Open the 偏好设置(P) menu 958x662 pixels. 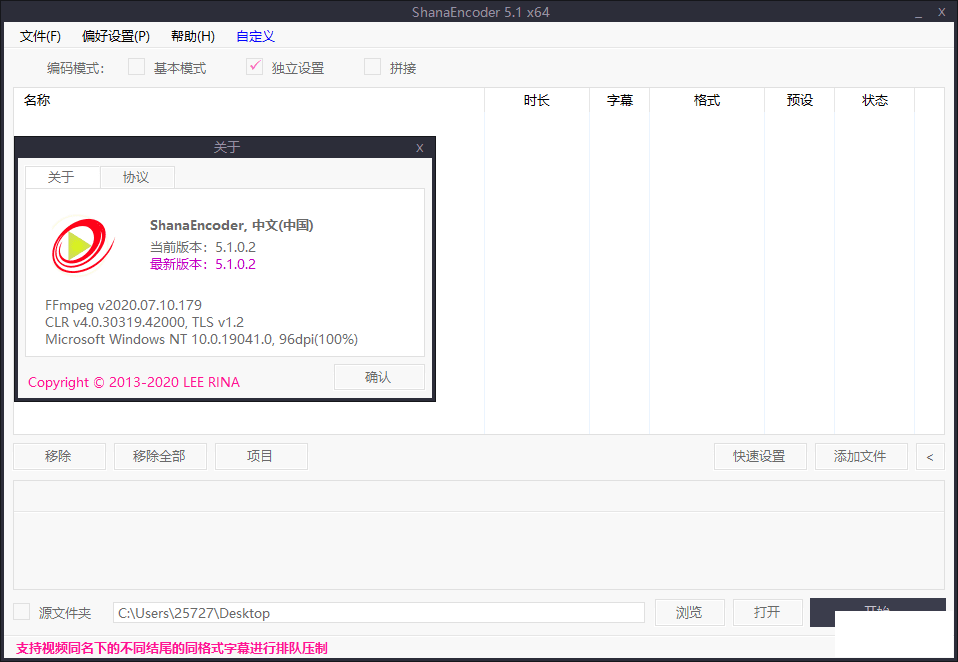115,36
